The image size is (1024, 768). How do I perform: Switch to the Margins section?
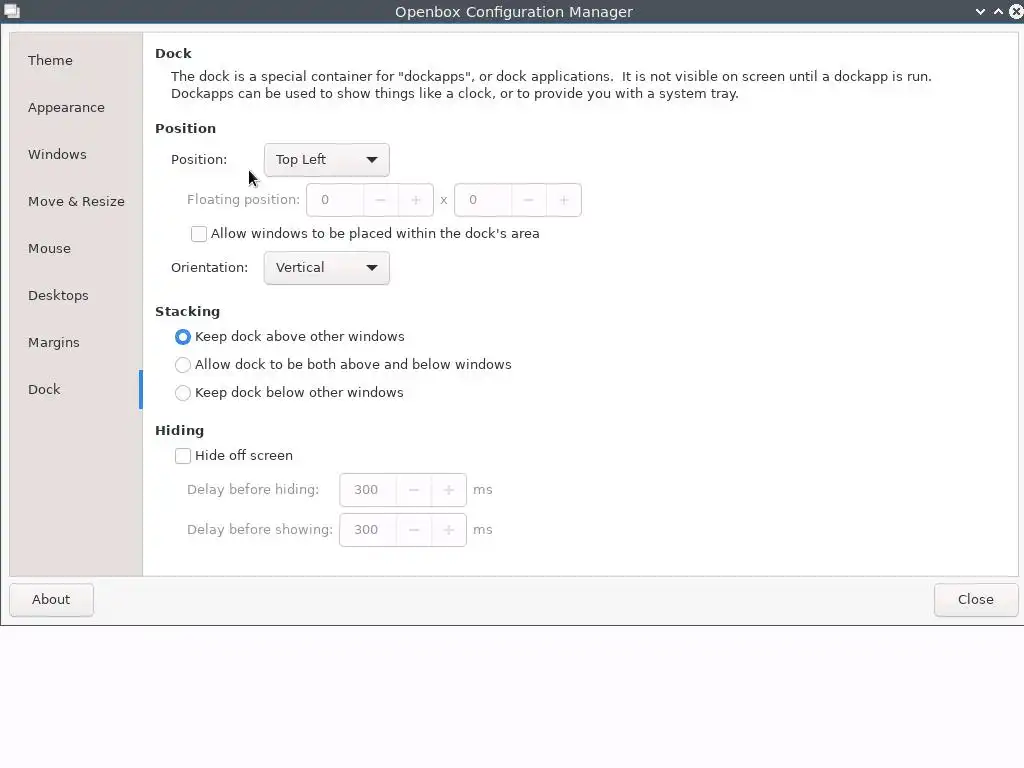(76, 342)
